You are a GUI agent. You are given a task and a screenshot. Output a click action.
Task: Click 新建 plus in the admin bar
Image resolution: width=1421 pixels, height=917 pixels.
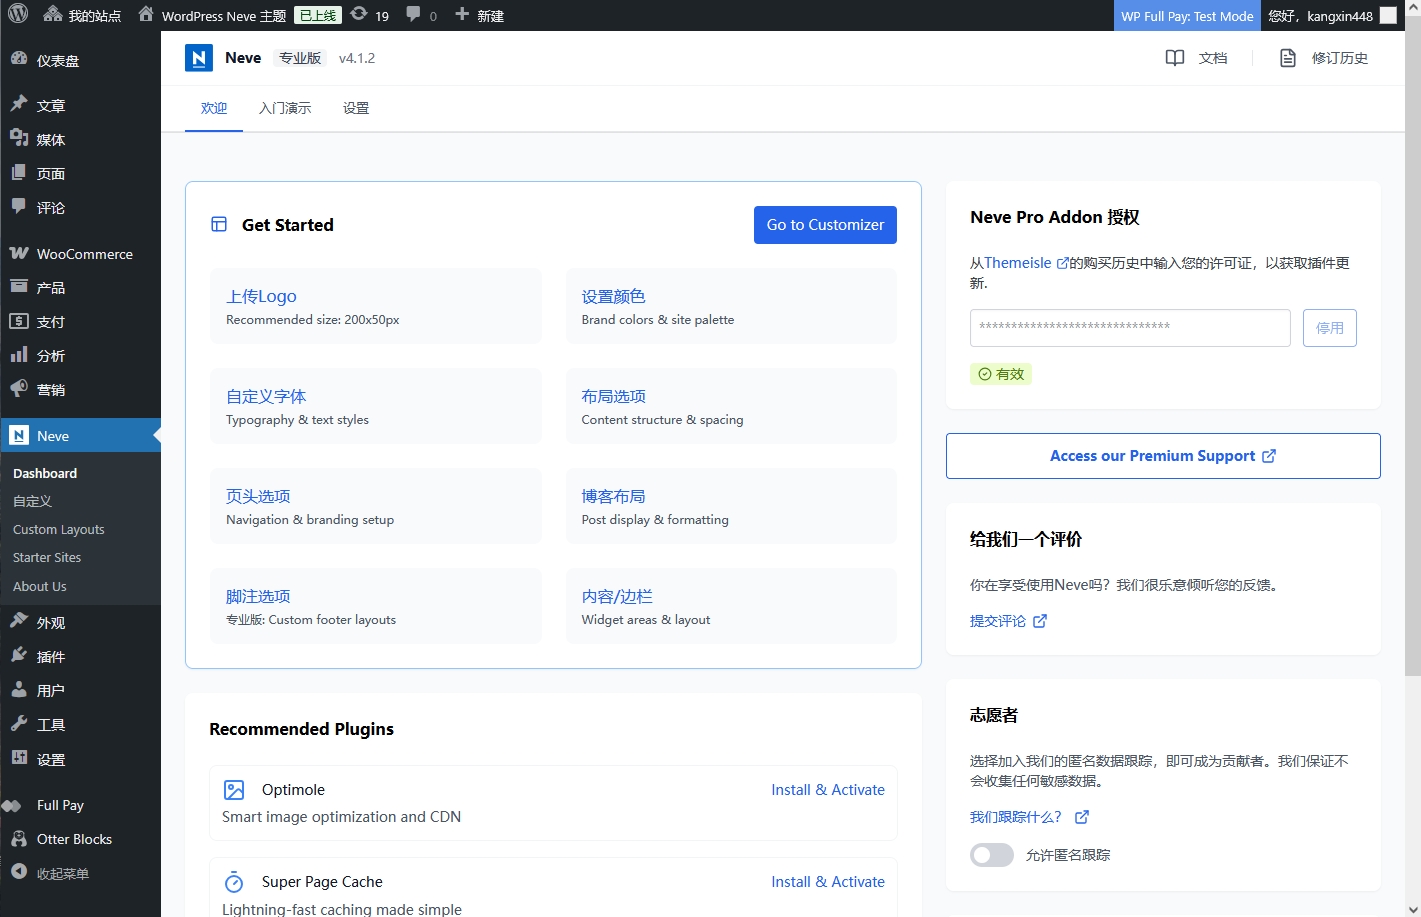[x=479, y=15]
